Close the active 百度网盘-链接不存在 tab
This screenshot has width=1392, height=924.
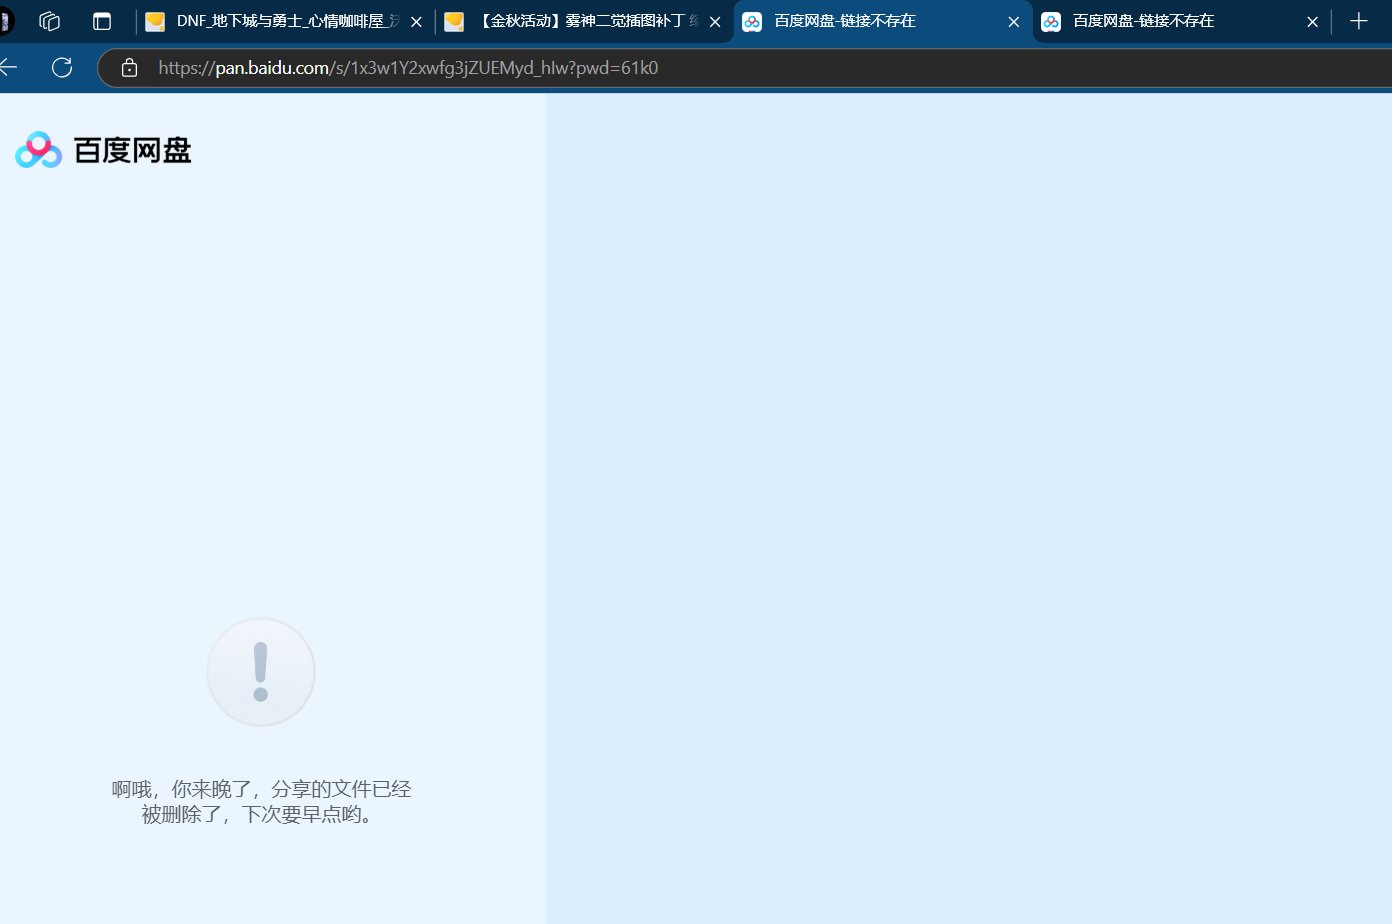click(1014, 22)
